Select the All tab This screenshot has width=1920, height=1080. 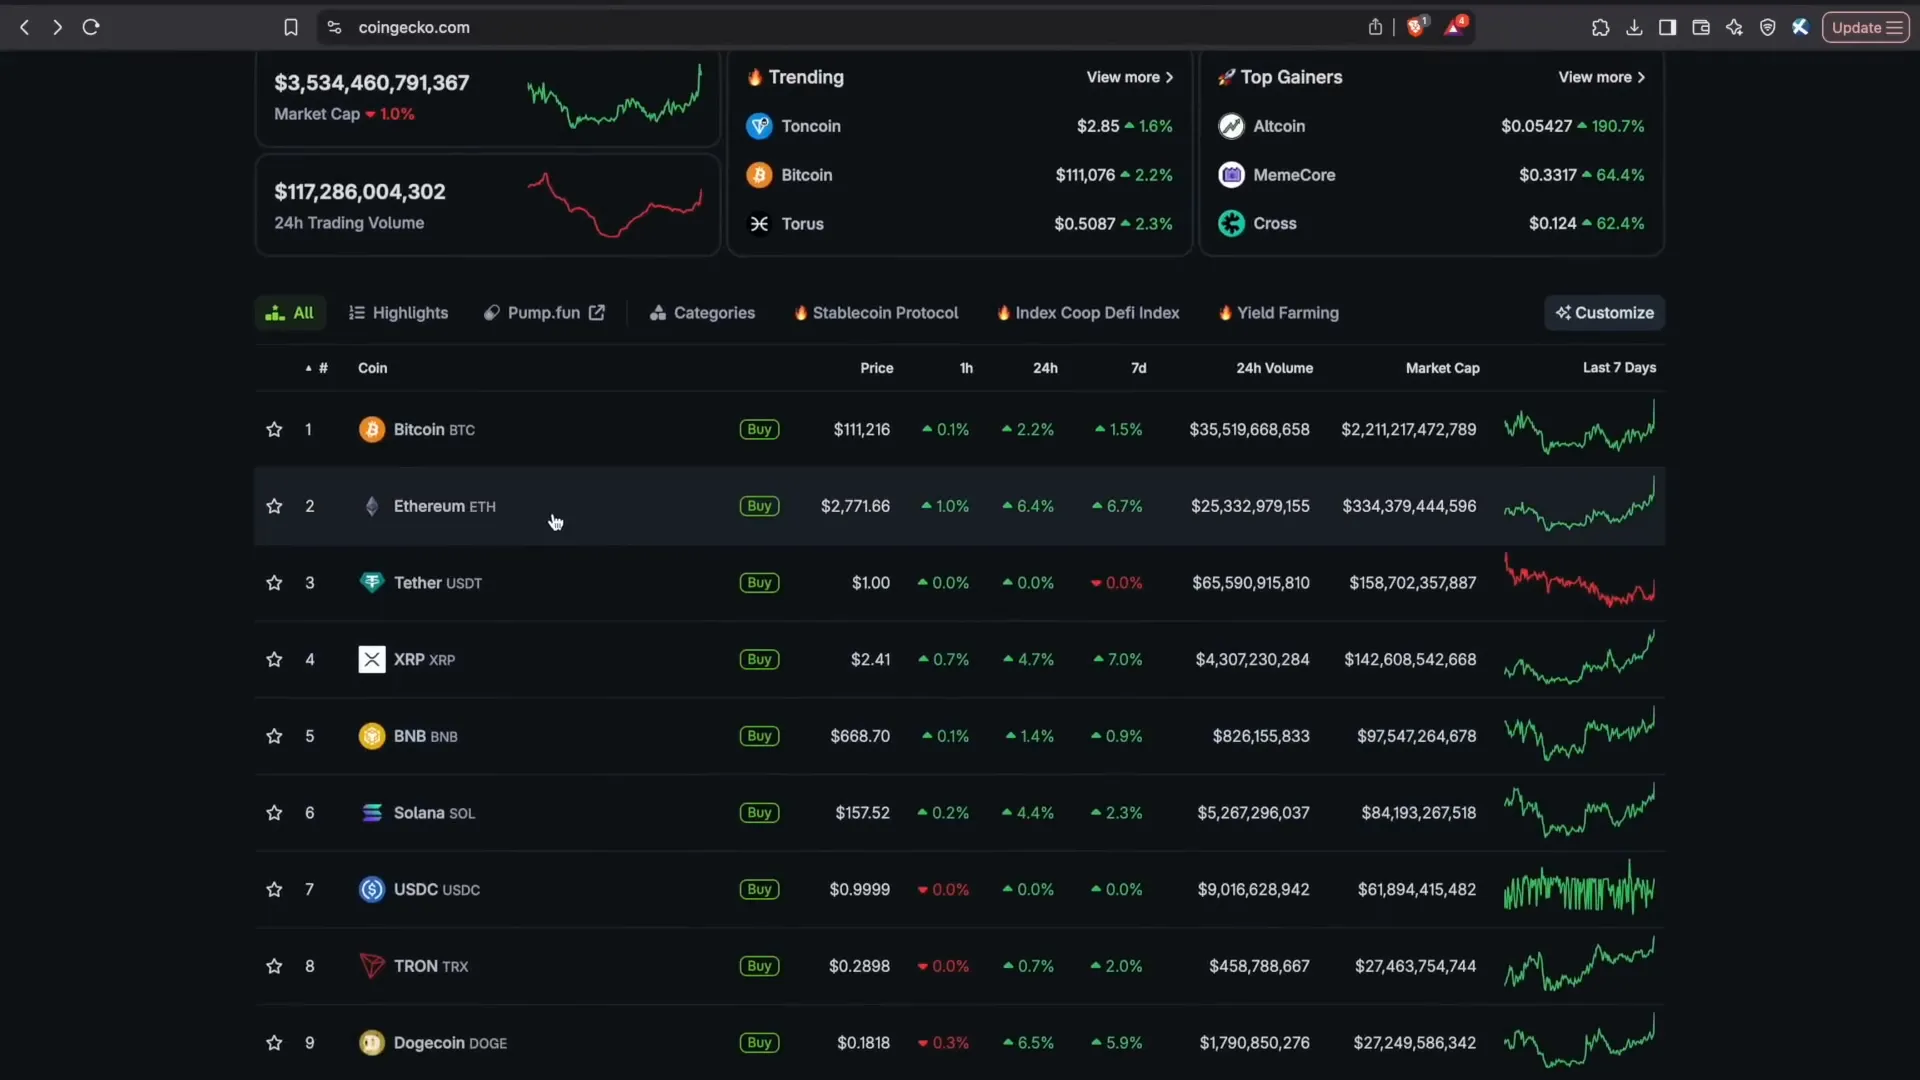coord(289,313)
